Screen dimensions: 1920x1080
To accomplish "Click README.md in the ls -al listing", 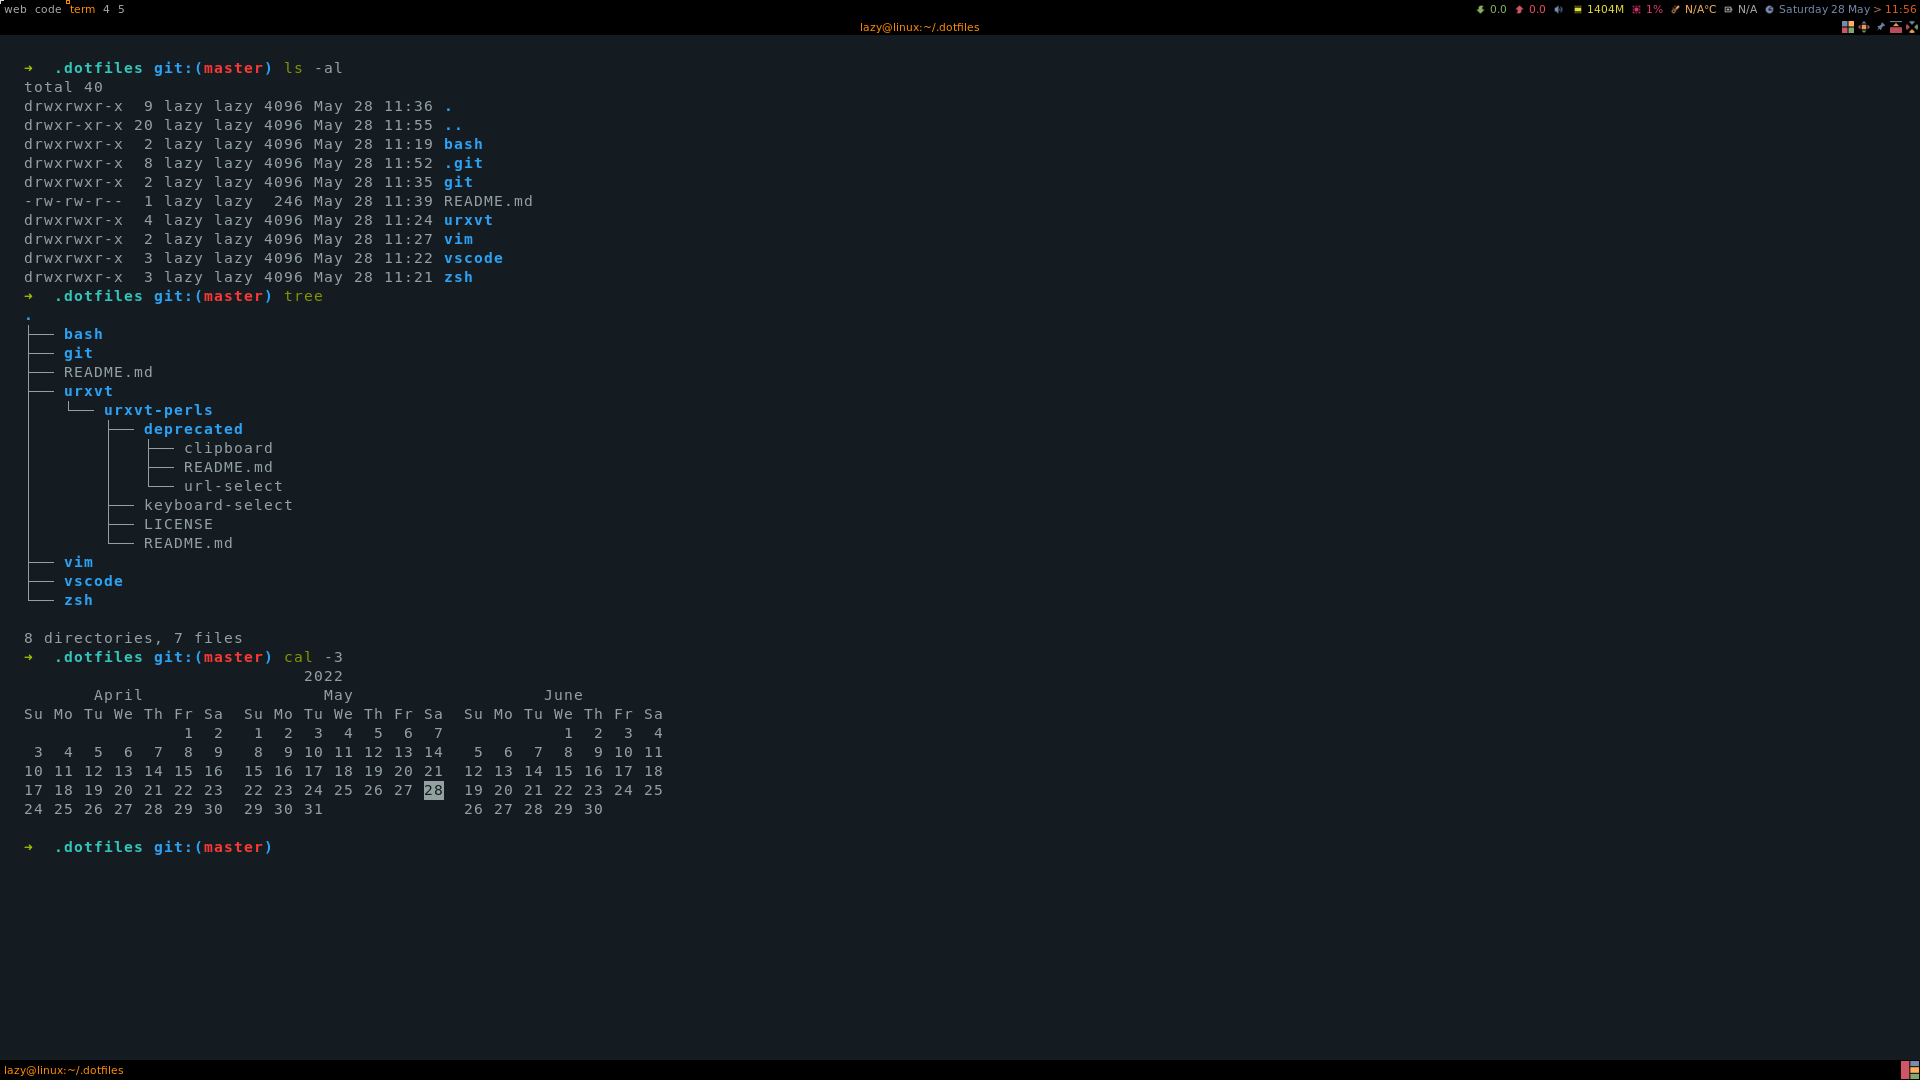I will coord(488,201).
